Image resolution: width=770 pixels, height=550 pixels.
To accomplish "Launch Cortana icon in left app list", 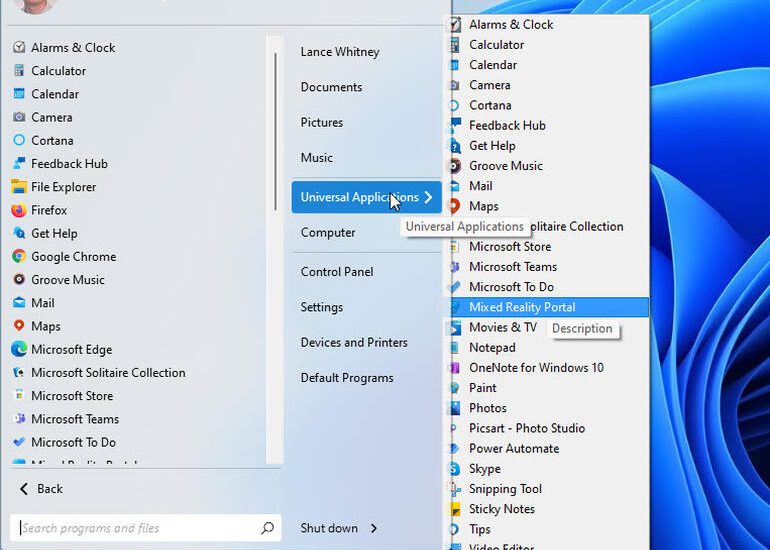I will [x=19, y=140].
